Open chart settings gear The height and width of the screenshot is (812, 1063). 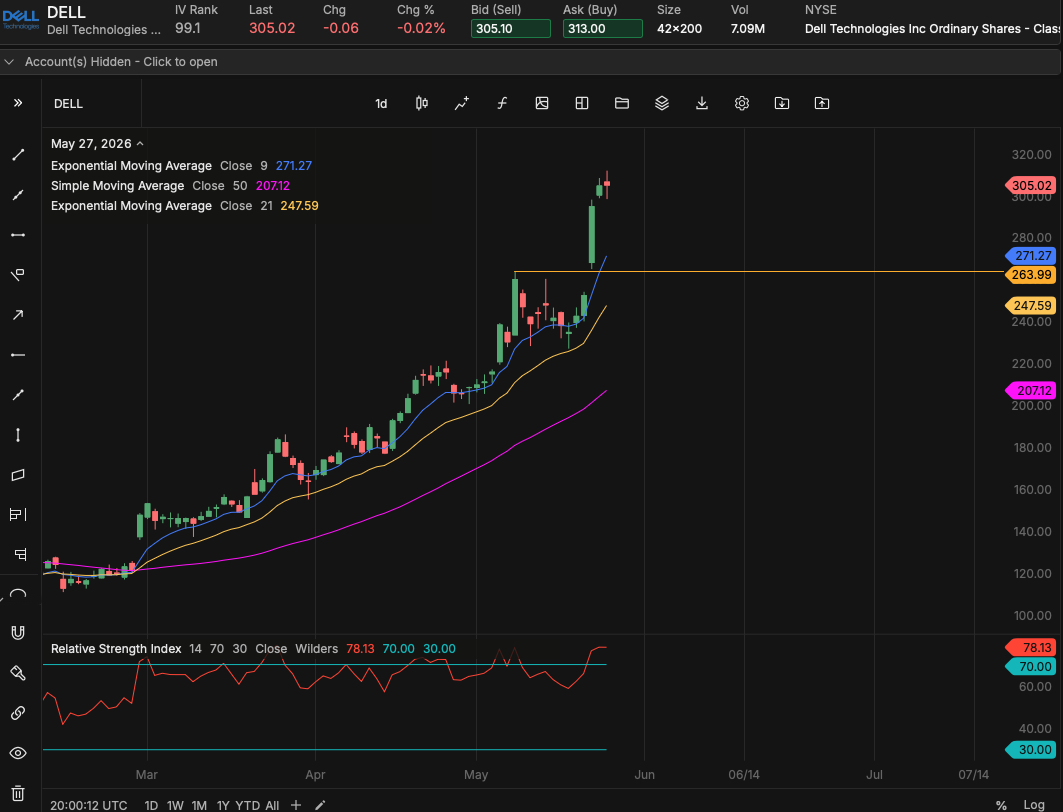[x=742, y=103]
